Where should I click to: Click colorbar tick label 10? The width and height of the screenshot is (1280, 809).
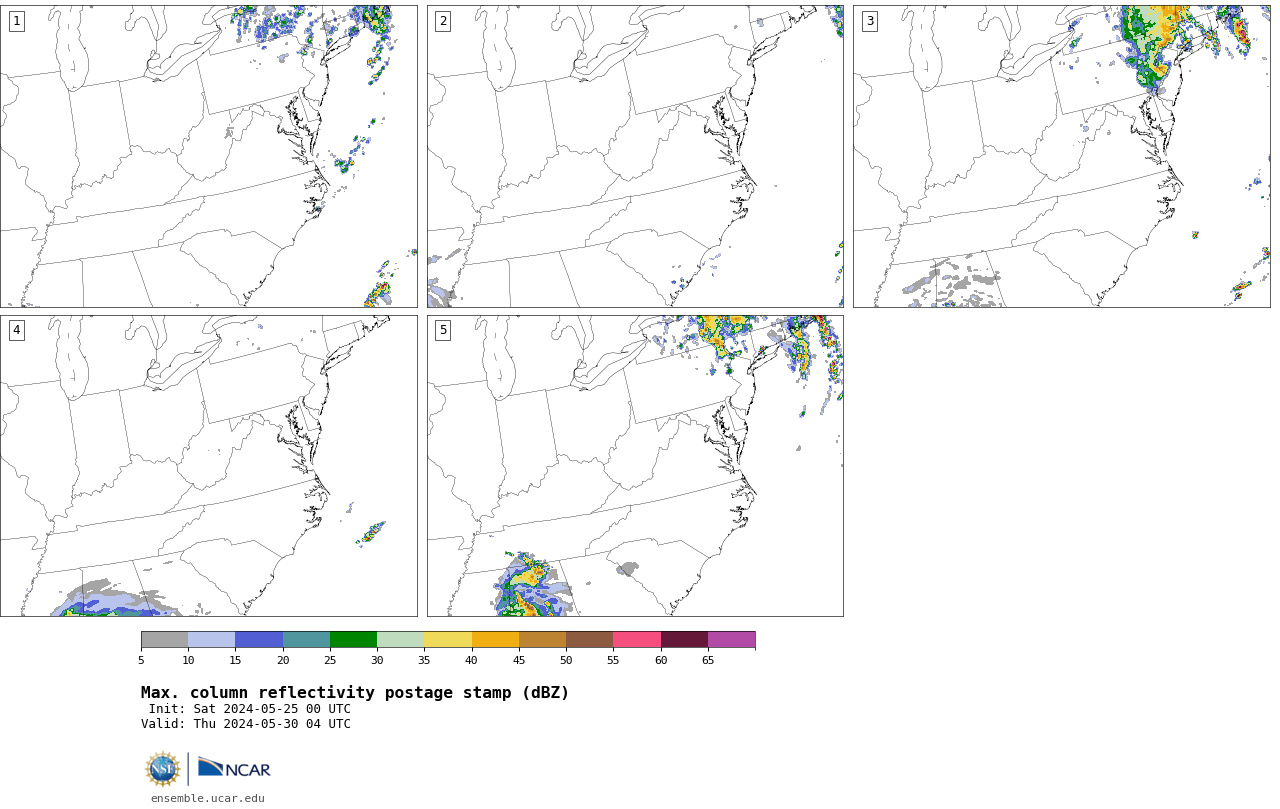[188, 660]
